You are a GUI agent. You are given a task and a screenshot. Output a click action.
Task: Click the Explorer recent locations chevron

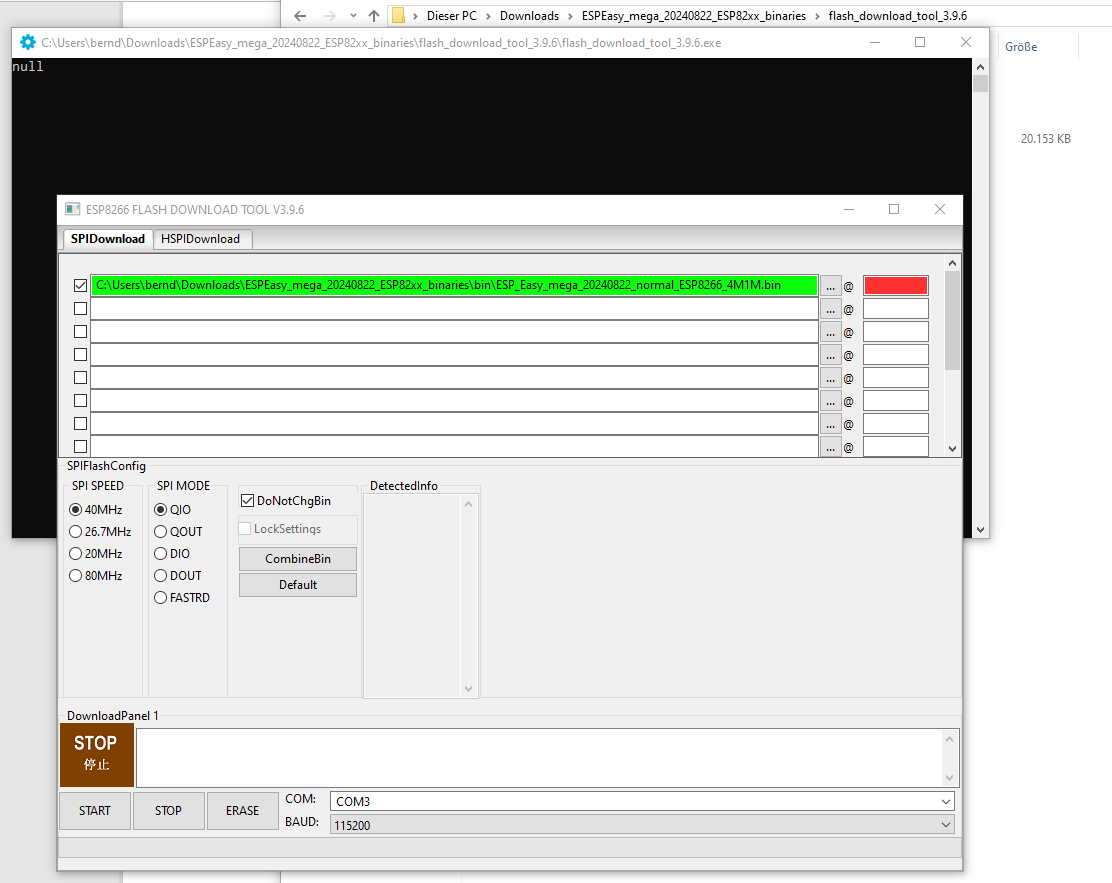[353, 16]
